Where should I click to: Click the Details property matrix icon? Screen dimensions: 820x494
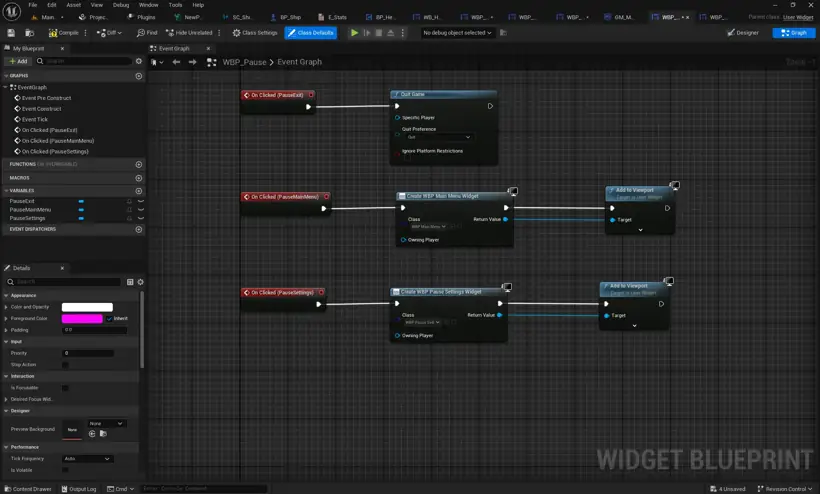click(130, 282)
